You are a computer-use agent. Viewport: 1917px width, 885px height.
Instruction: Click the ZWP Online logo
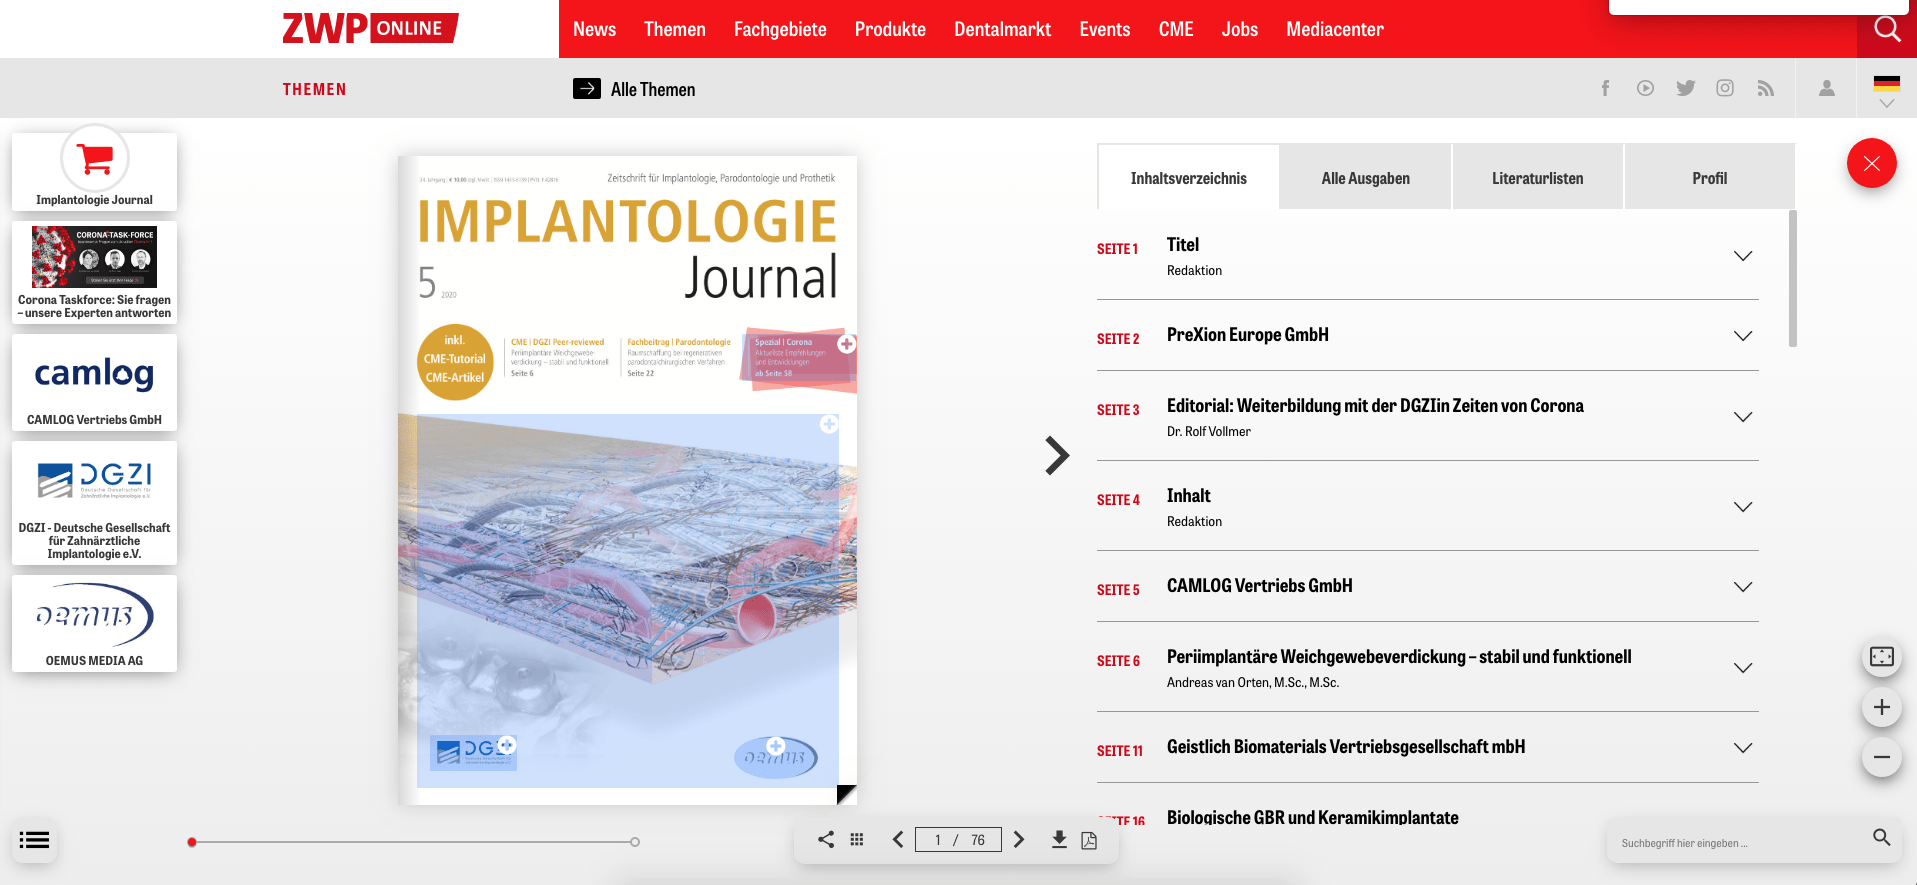pyautogui.click(x=370, y=28)
